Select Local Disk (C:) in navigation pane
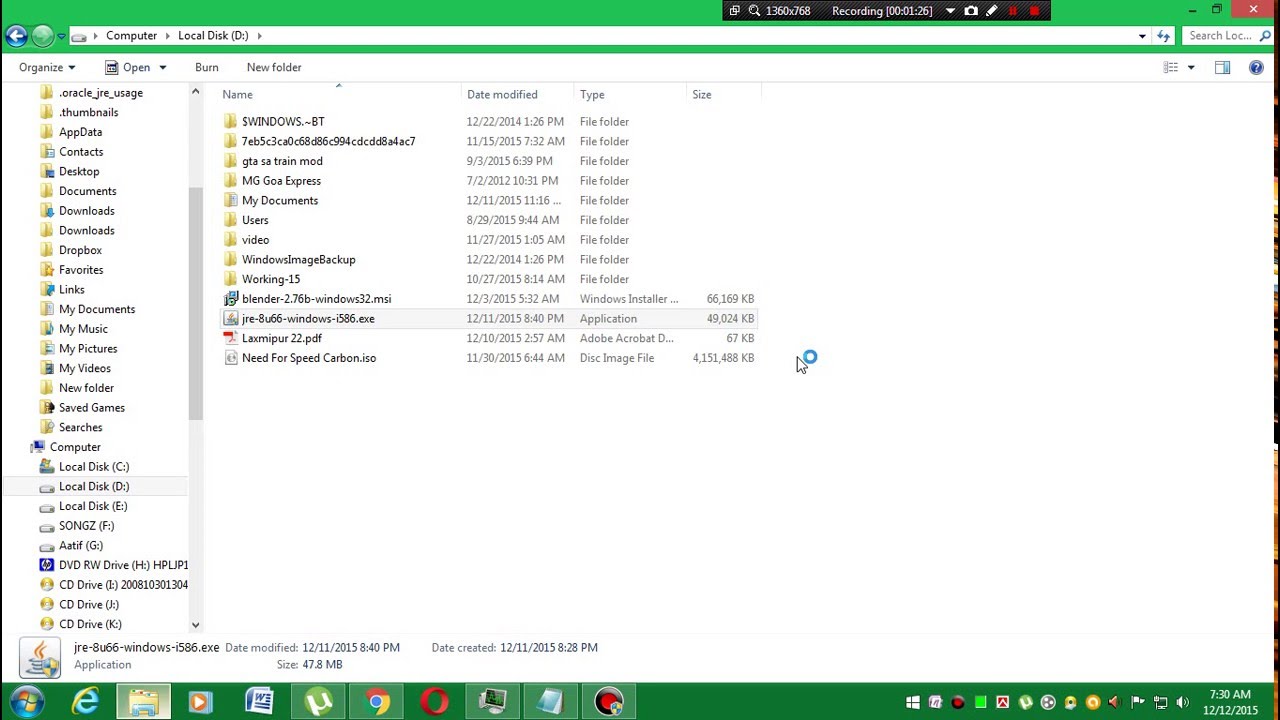 point(94,467)
